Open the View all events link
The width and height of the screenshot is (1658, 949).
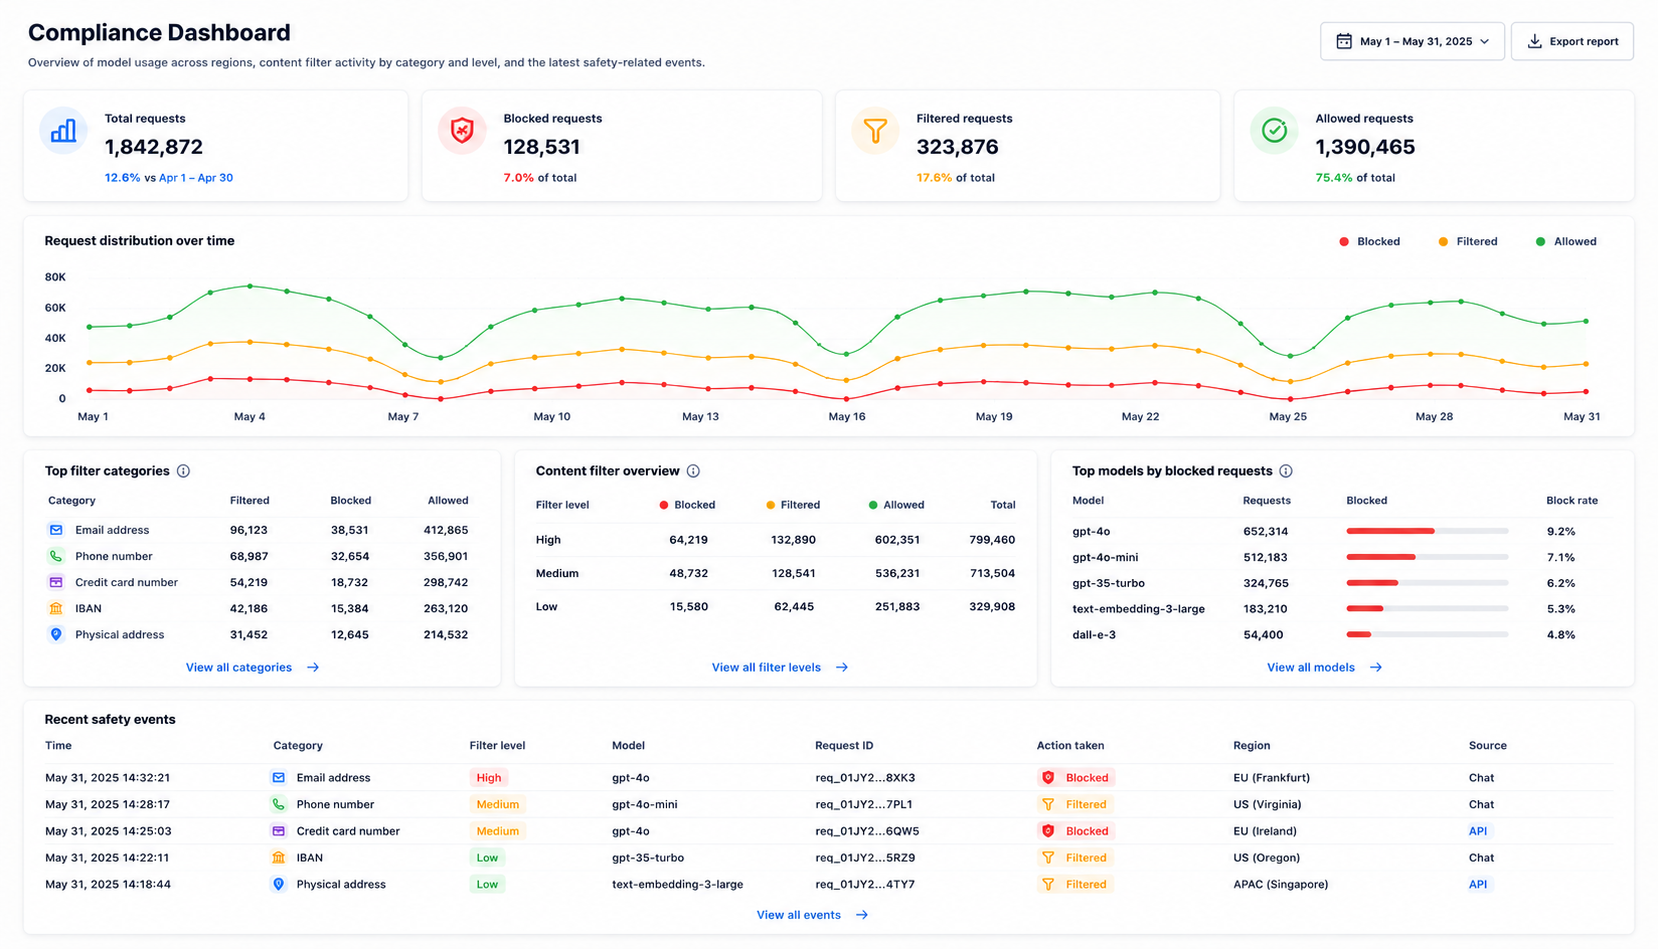(x=812, y=915)
